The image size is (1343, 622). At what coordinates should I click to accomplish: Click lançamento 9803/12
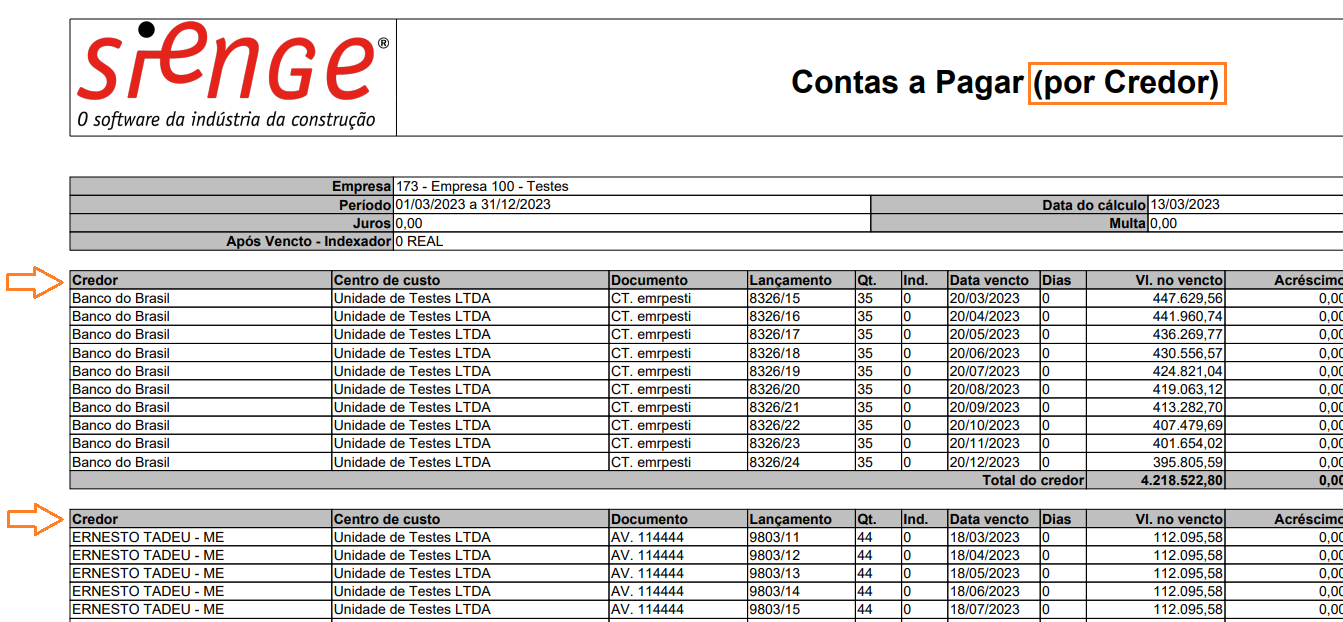click(x=775, y=555)
